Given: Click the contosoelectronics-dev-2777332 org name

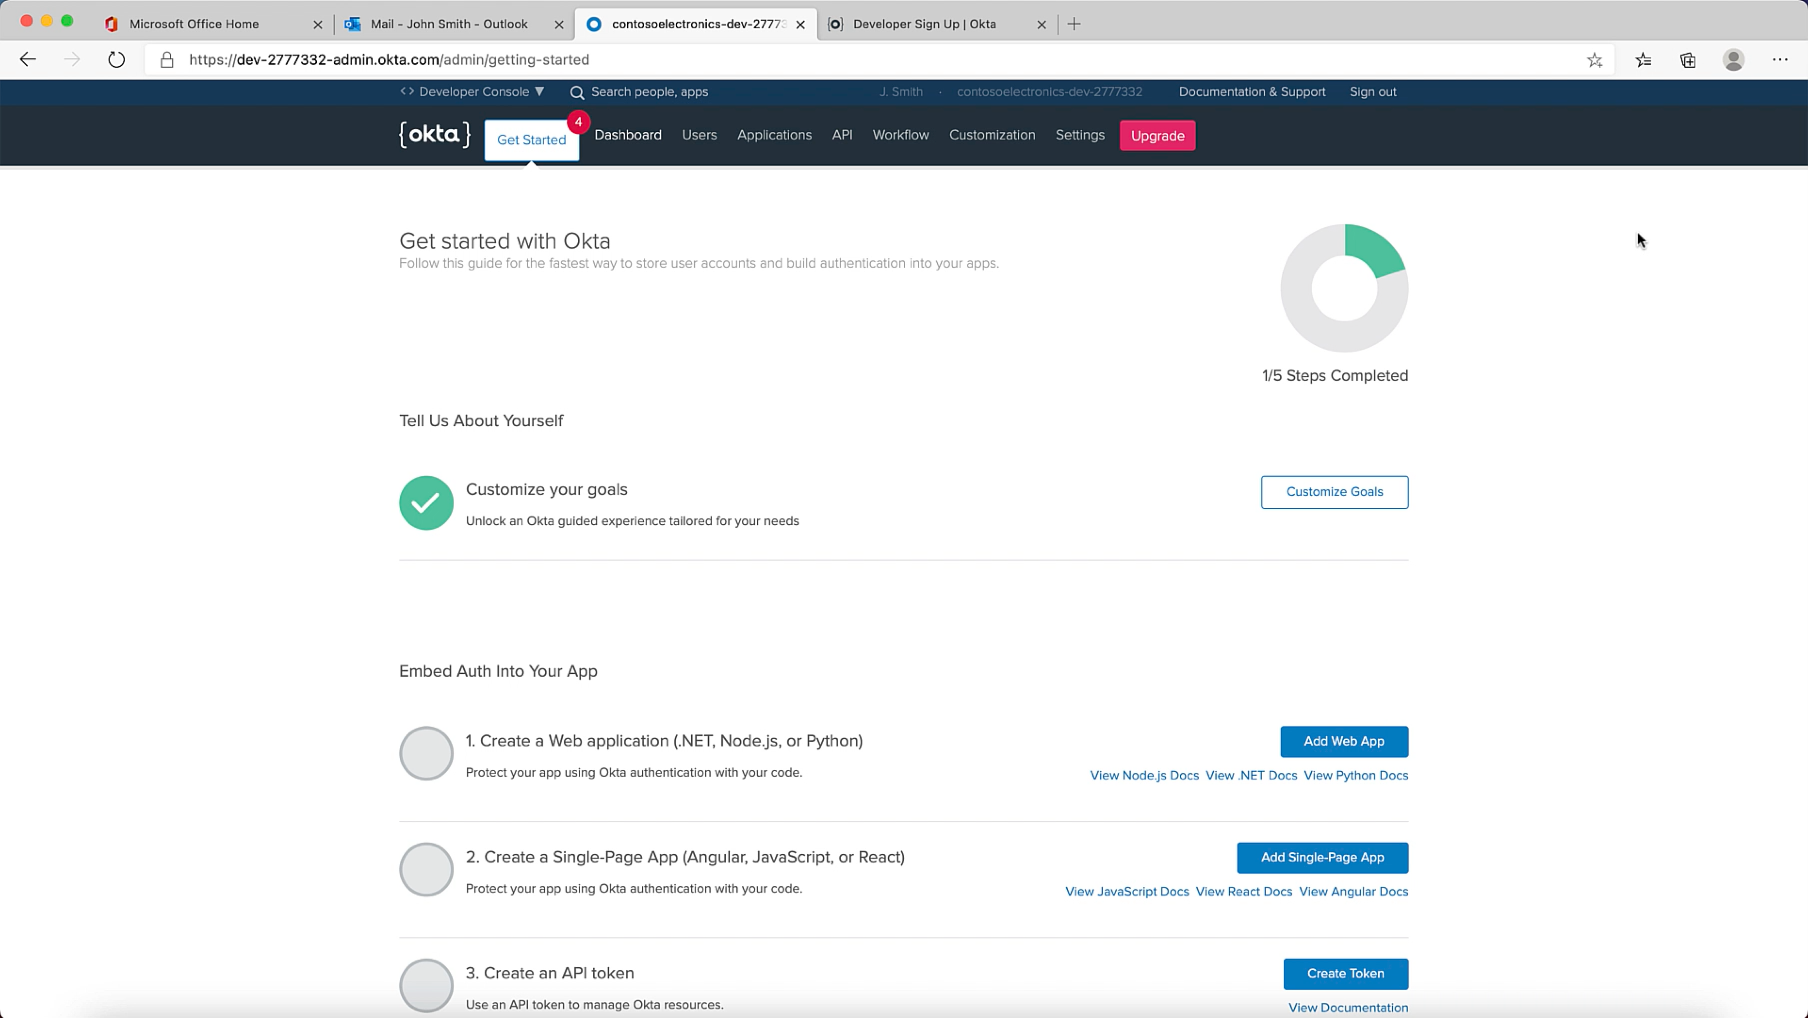Looking at the screenshot, I should 1049,92.
